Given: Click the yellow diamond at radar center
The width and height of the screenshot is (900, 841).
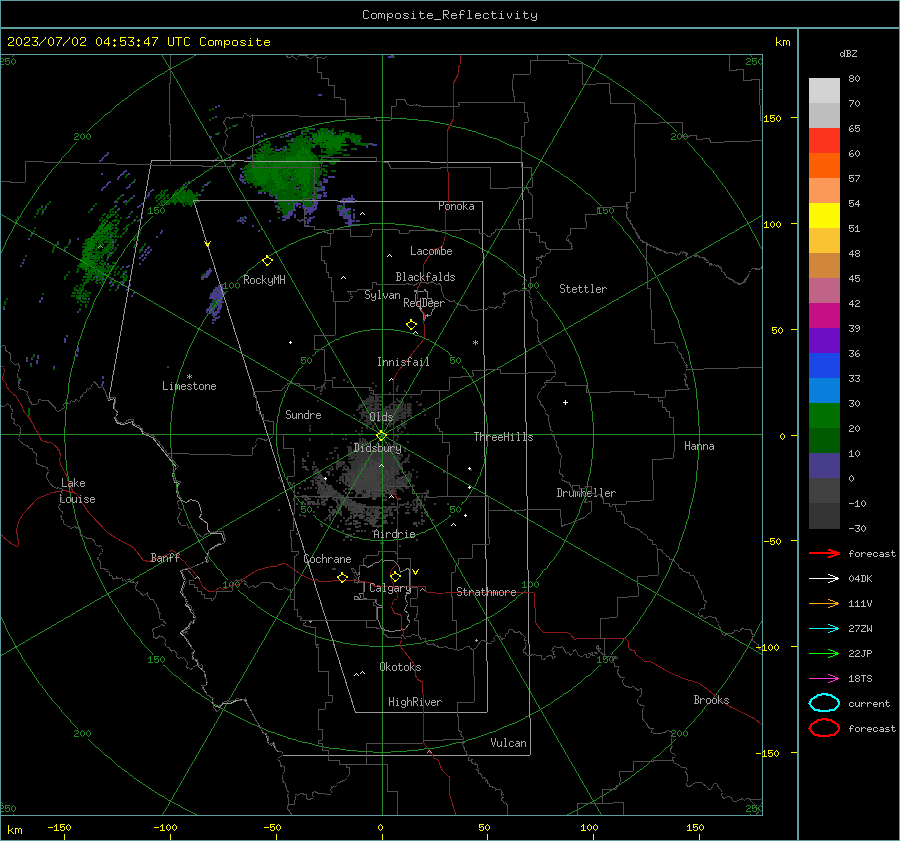Looking at the screenshot, I should [381, 435].
